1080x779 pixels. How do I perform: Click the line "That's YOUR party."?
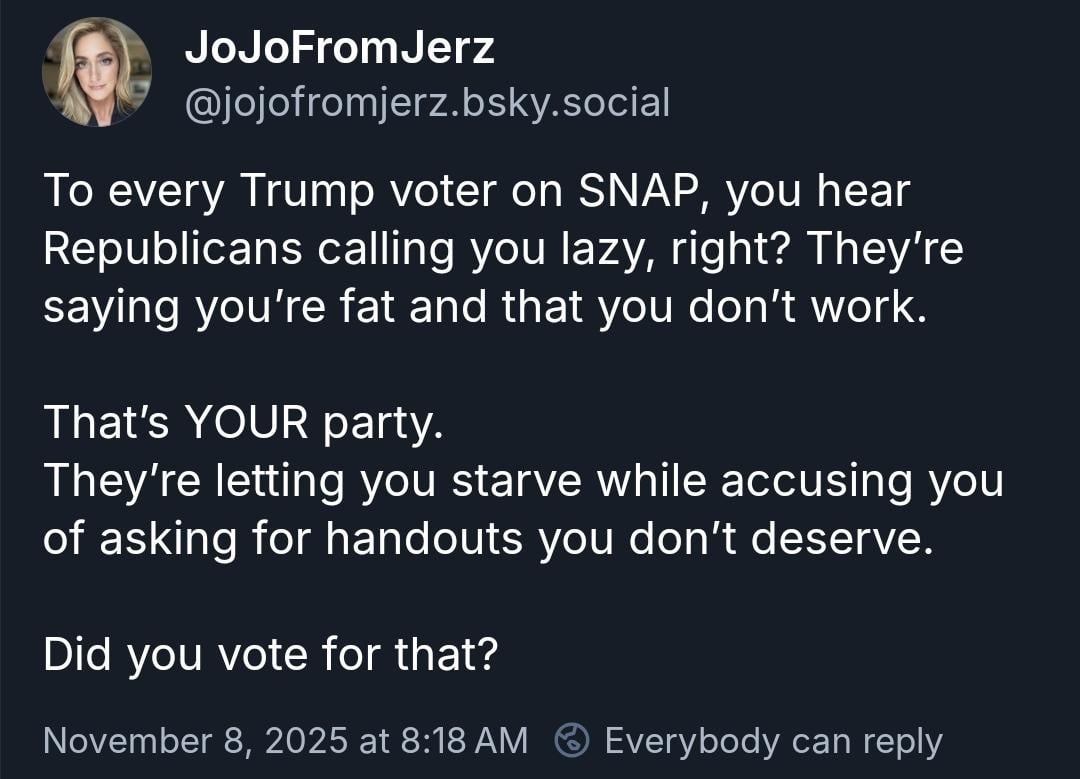(242, 423)
